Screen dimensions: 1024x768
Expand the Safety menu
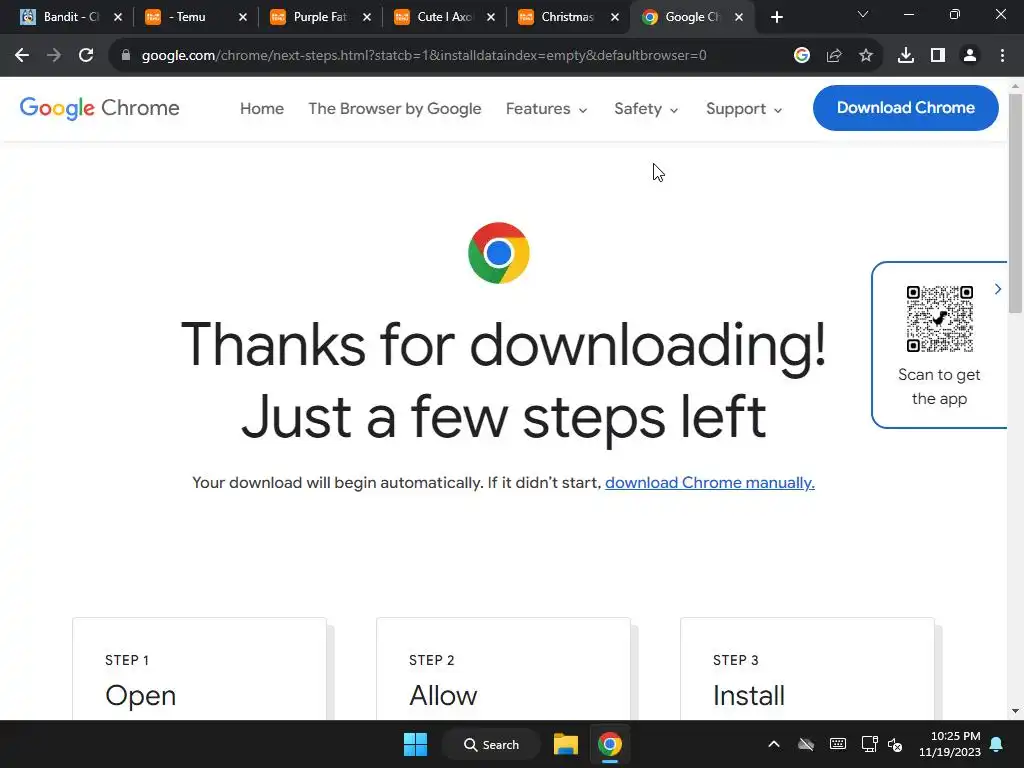tap(646, 108)
